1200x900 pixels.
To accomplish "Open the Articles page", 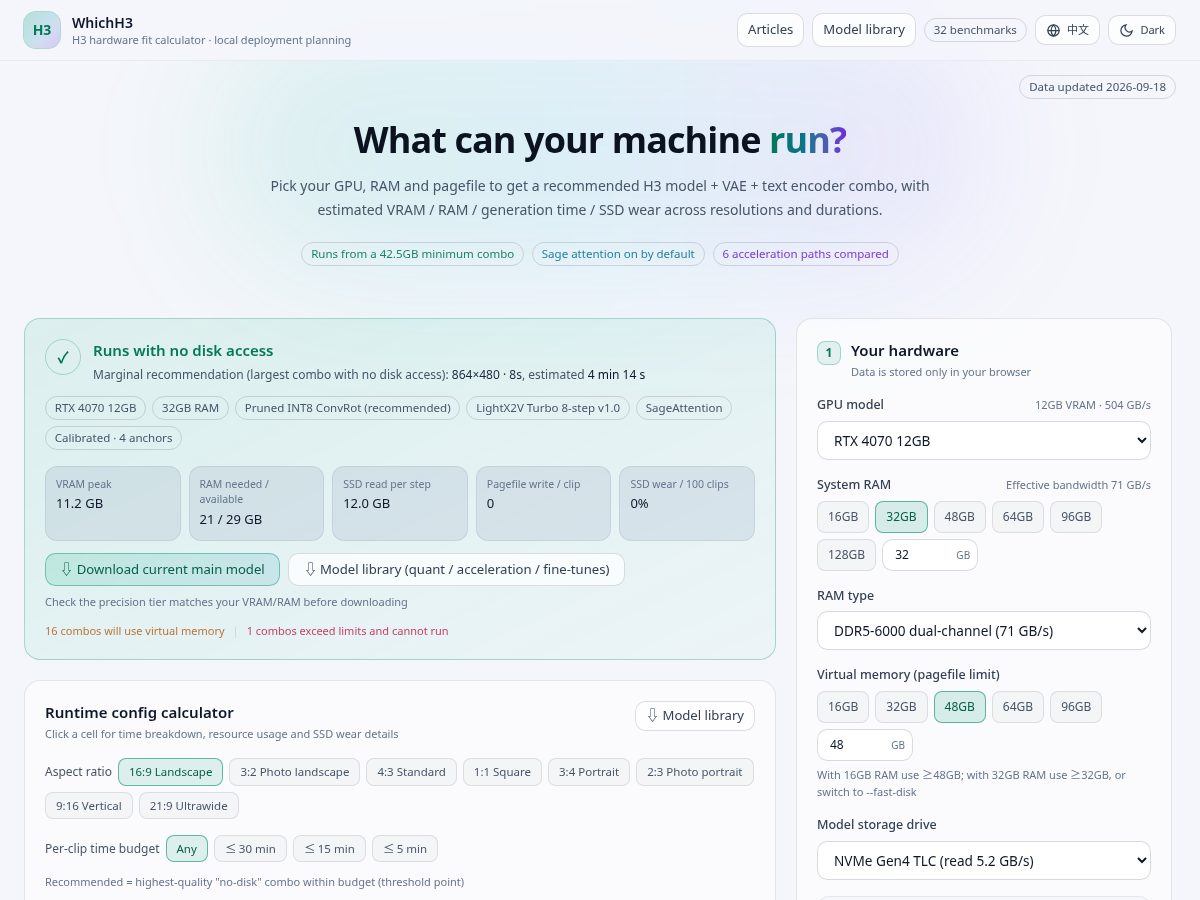I will (x=770, y=30).
